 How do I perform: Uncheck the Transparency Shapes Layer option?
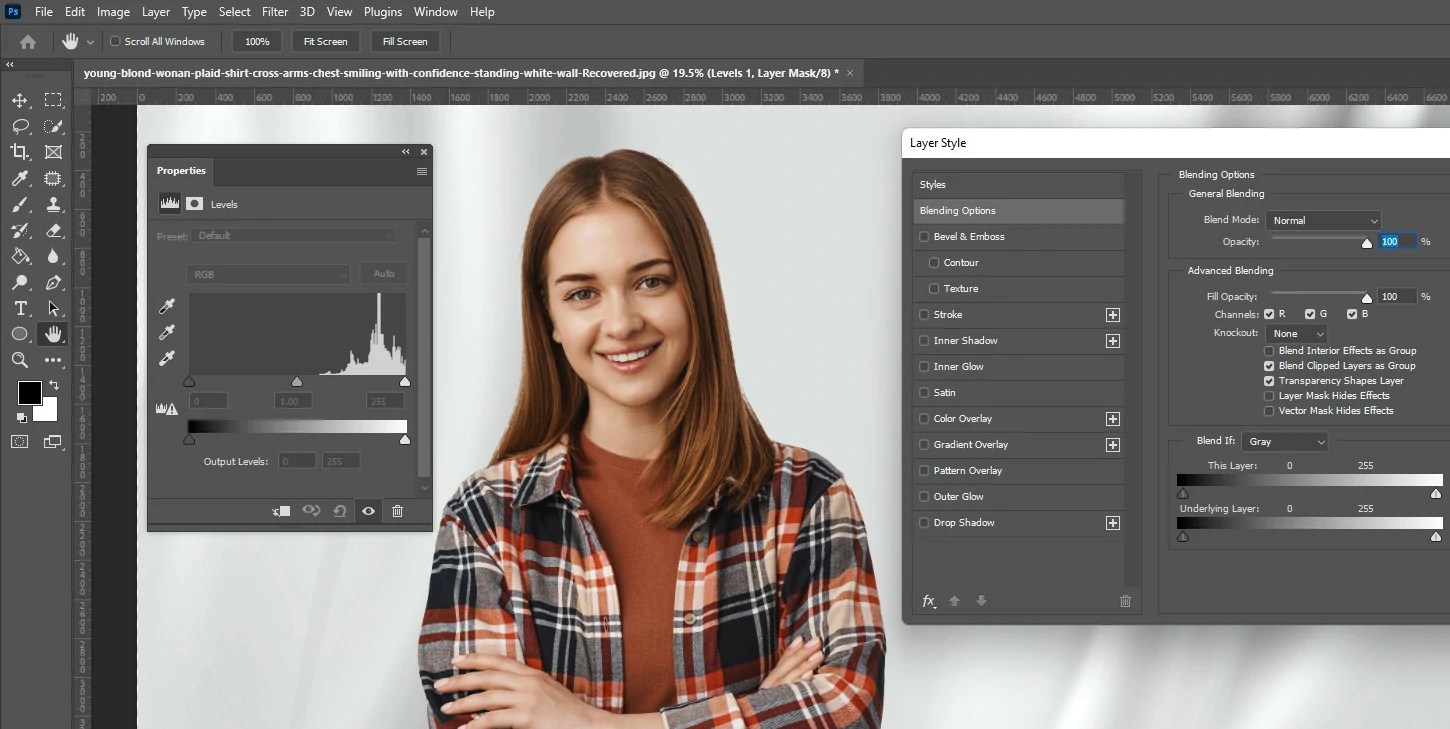coord(1268,381)
